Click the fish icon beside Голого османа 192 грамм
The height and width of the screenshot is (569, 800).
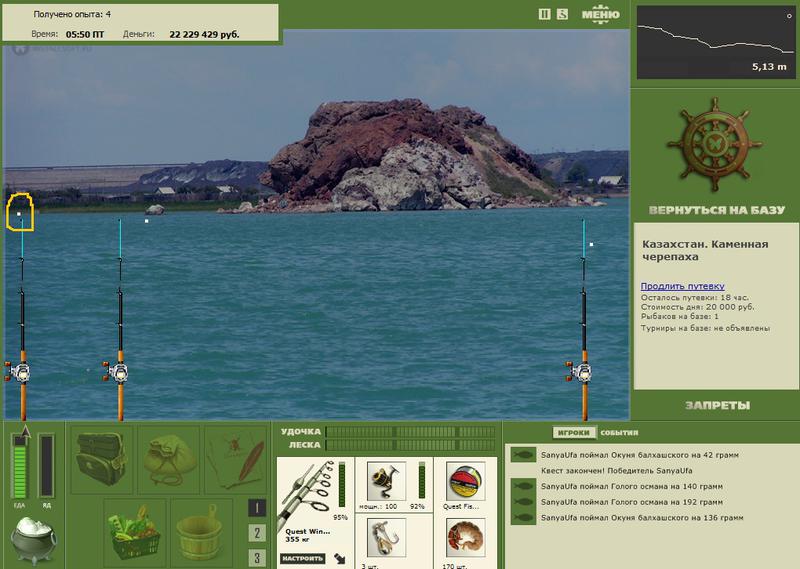[x=523, y=502]
